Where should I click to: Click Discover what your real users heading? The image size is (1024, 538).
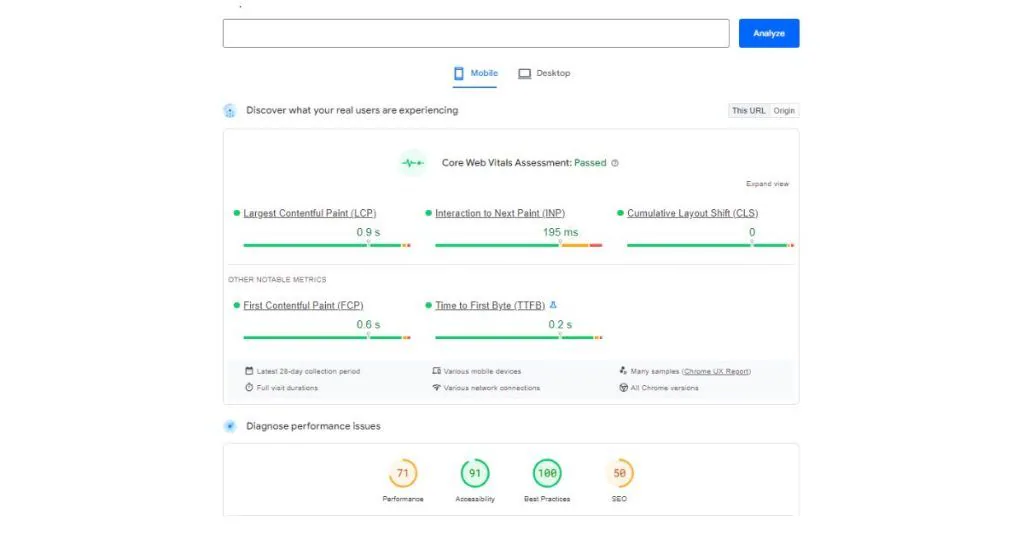pos(352,110)
